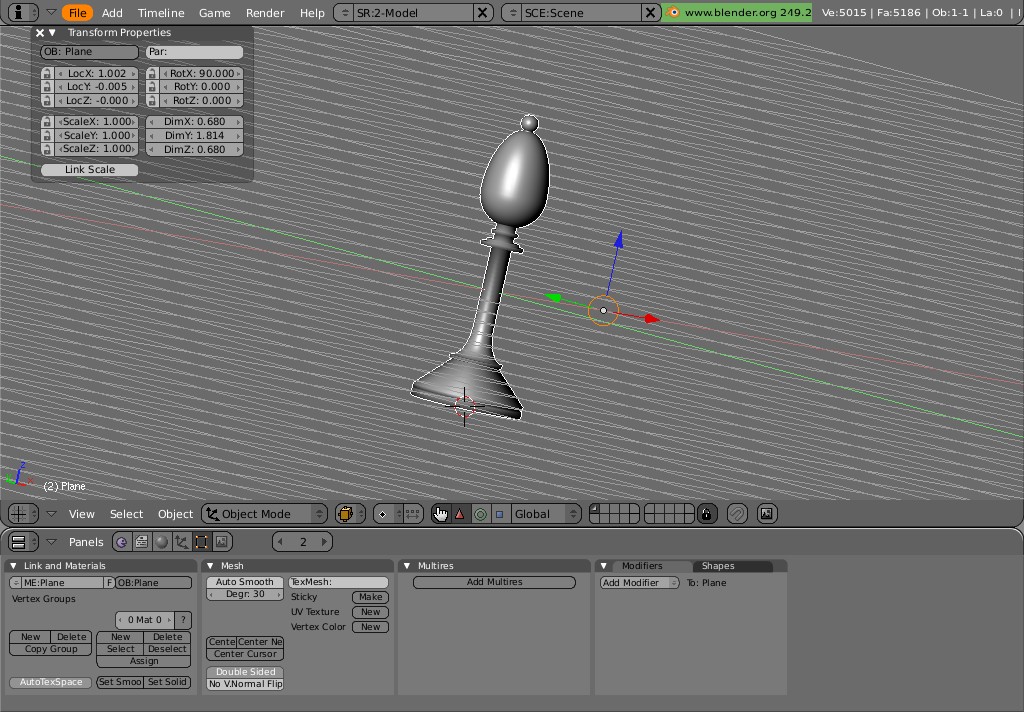
Task: Switch to the Scene context icon
Action: coord(221,542)
